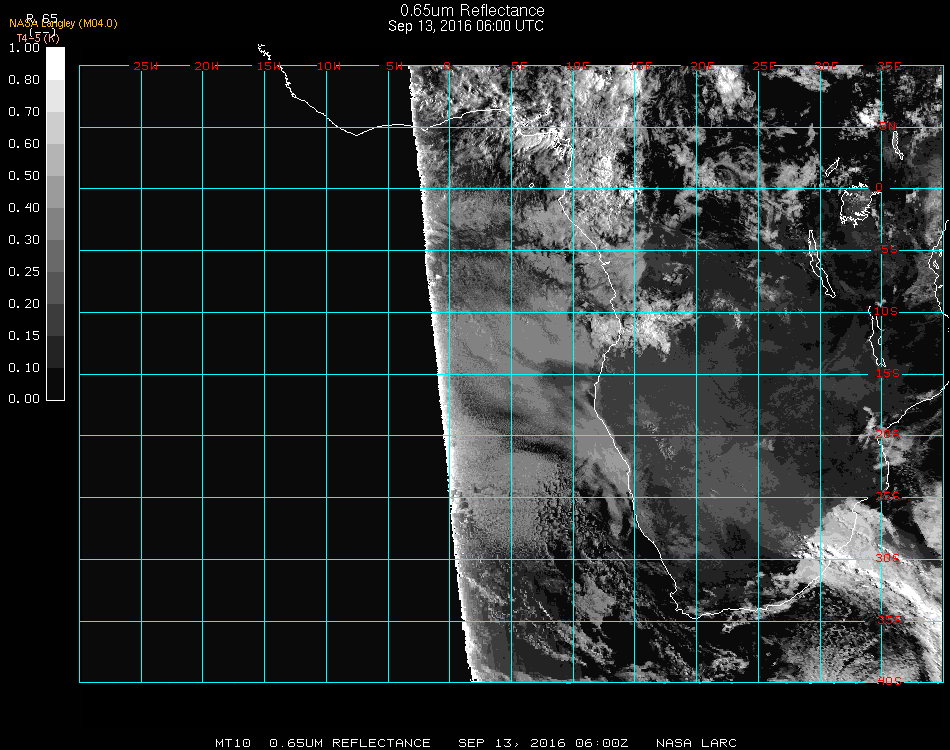Image resolution: width=950 pixels, height=750 pixels.
Task: Click Lake Victoria outline on the map
Action: point(857,205)
